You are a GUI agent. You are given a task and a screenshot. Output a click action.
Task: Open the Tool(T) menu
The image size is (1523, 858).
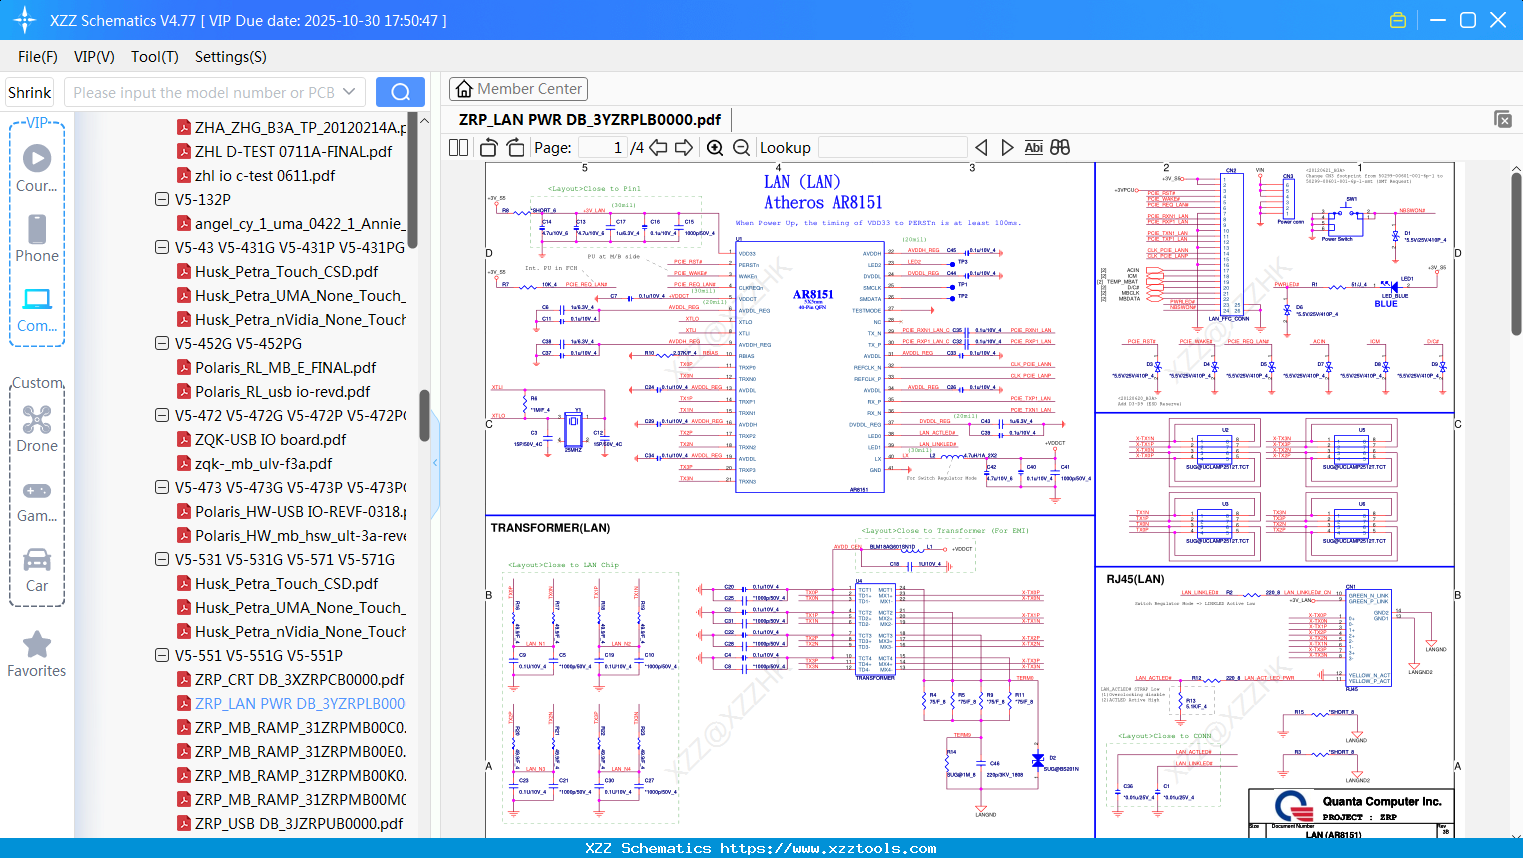pyautogui.click(x=154, y=57)
